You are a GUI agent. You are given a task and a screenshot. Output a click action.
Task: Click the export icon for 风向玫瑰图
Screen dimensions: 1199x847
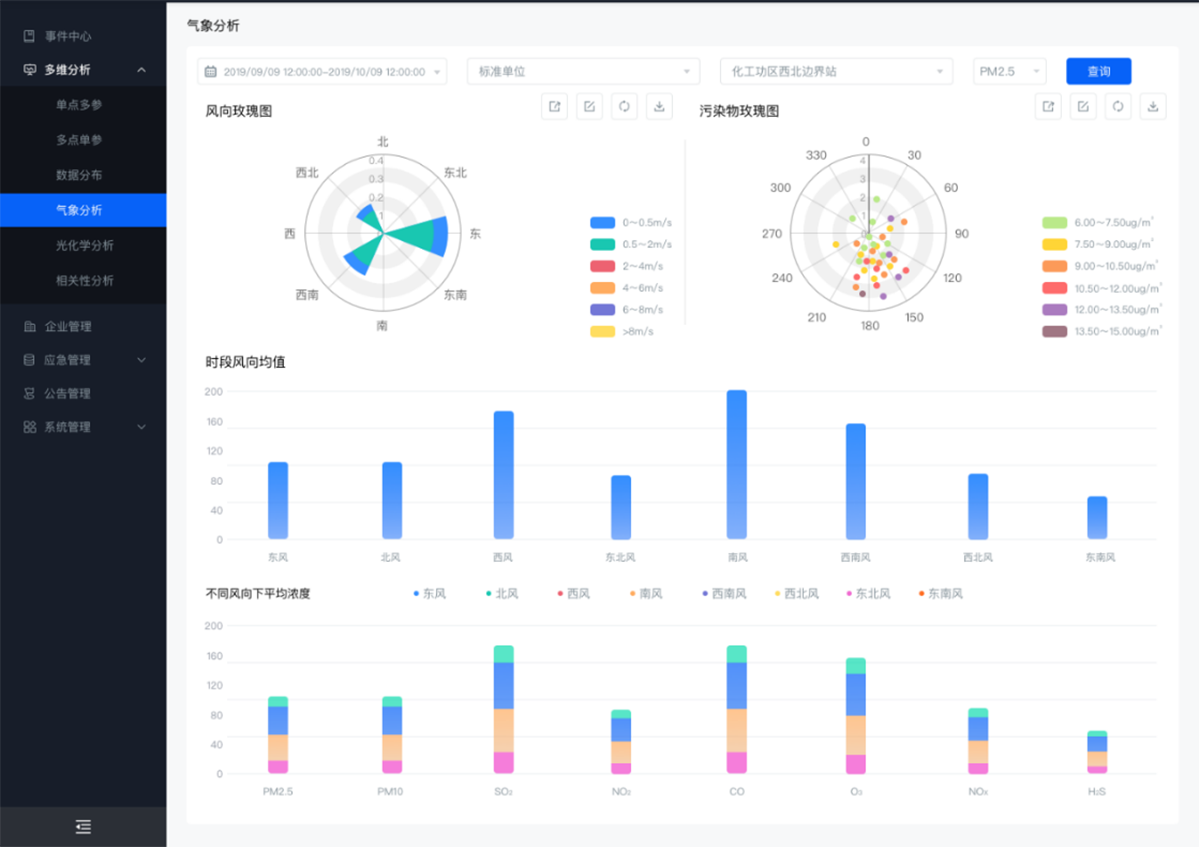click(554, 107)
